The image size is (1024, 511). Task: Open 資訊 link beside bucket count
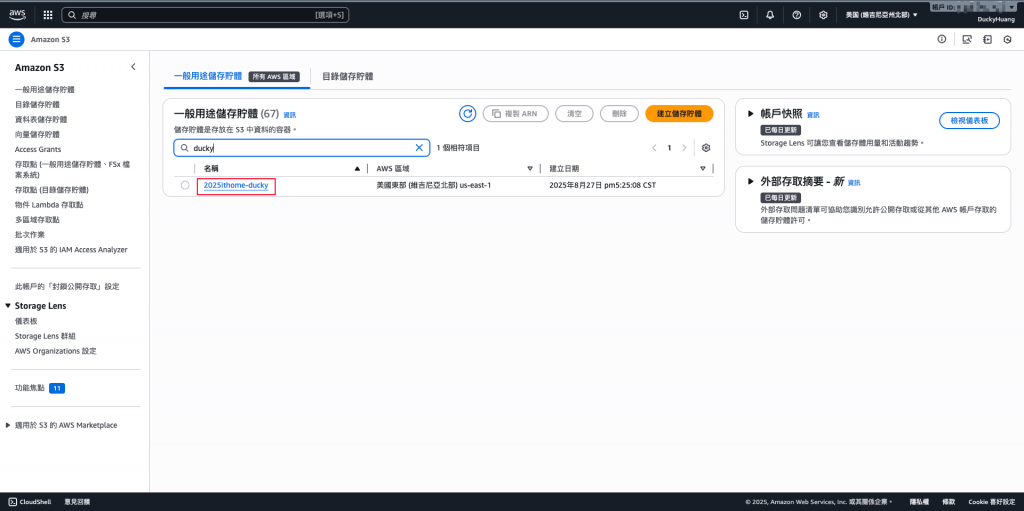tap(289, 115)
